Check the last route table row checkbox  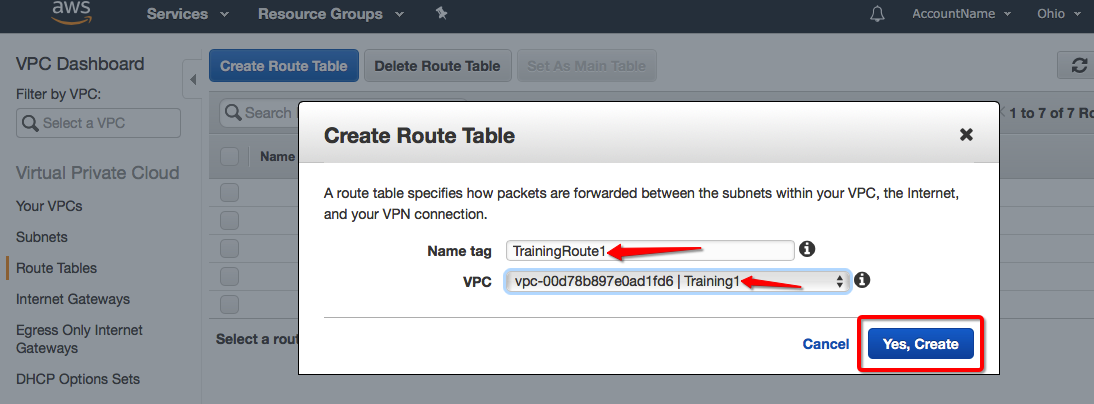coord(229,304)
